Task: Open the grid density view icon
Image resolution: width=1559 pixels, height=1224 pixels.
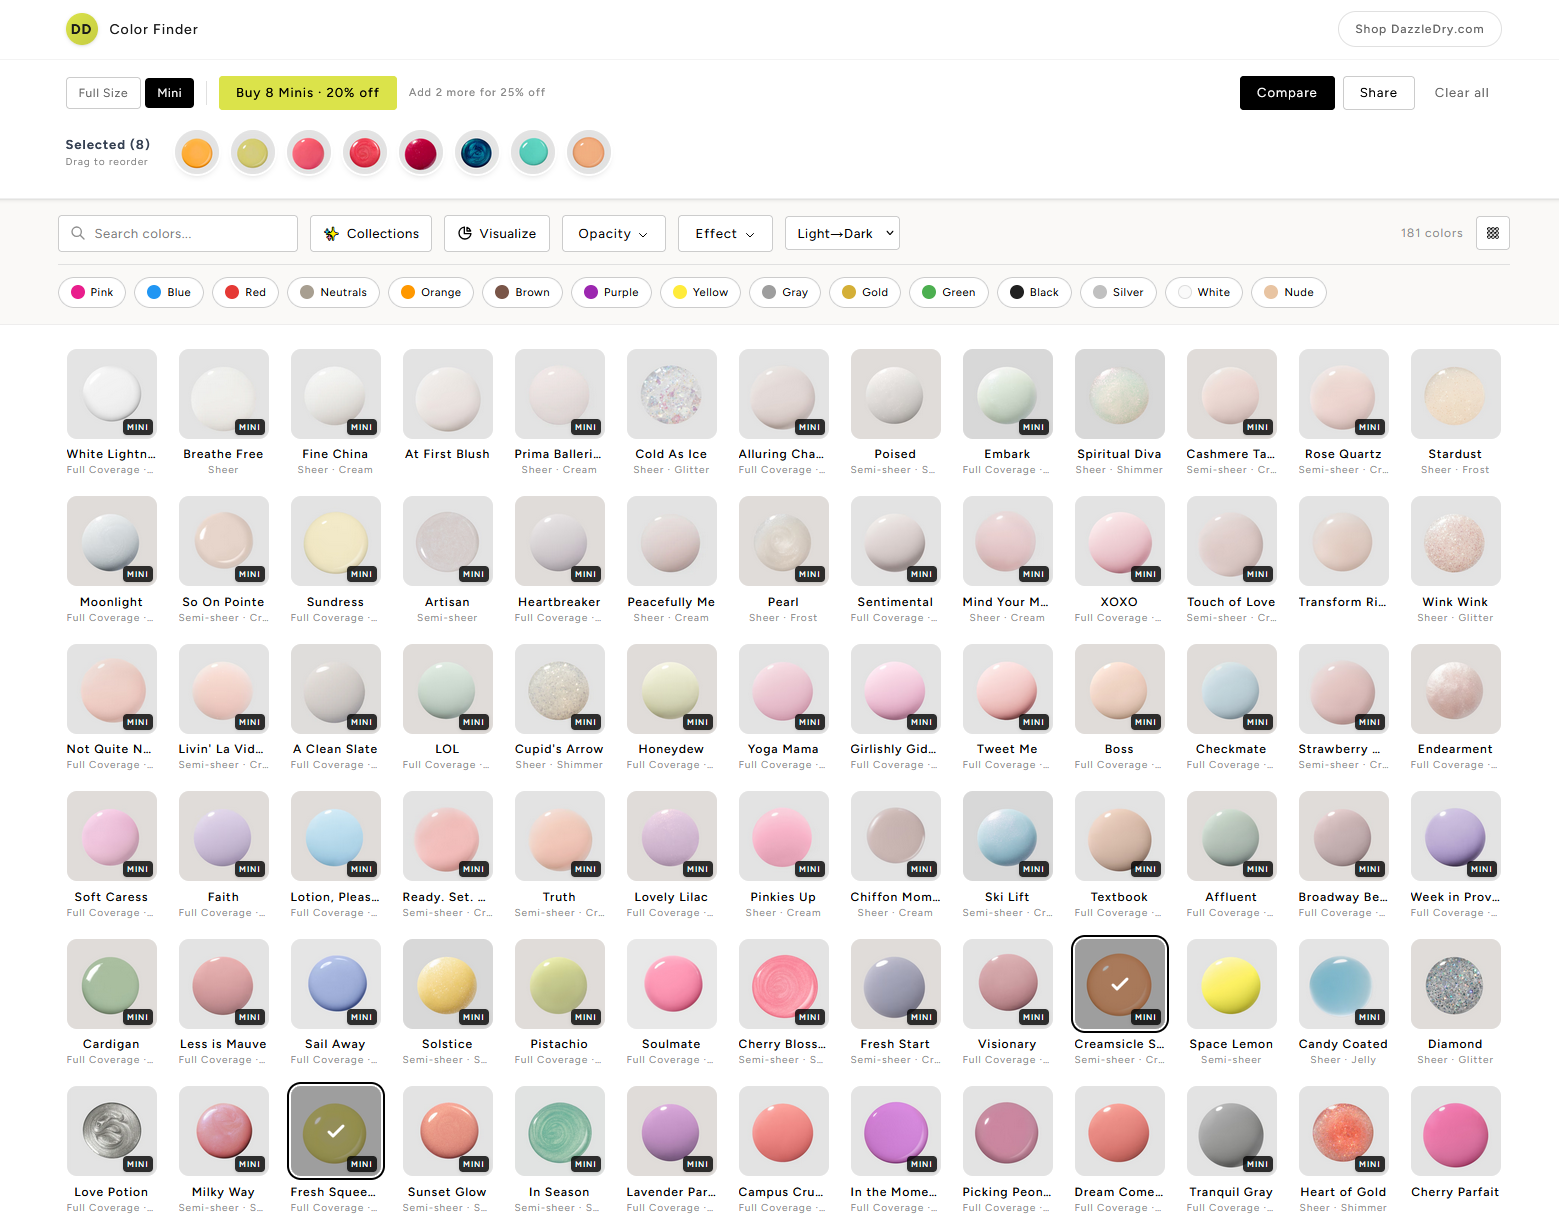Action: point(1492,233)
